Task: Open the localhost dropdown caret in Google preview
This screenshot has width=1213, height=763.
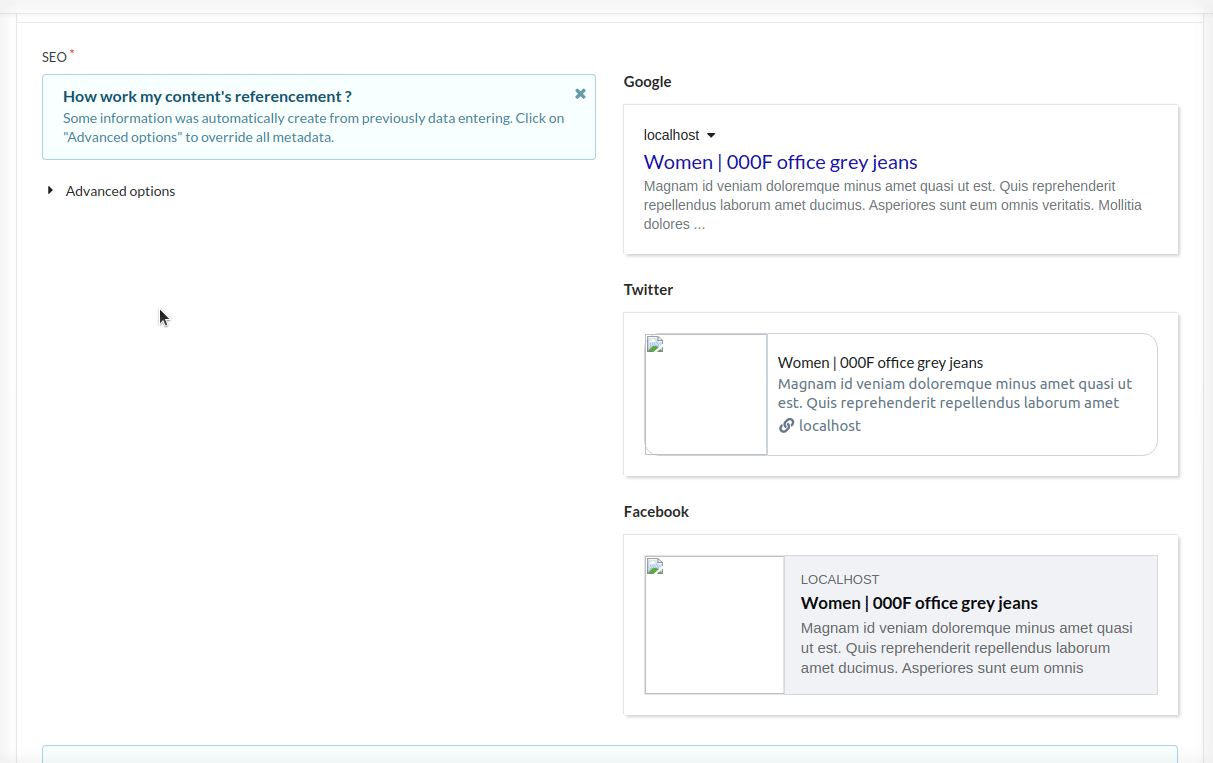Action: (x=711, y=135)
